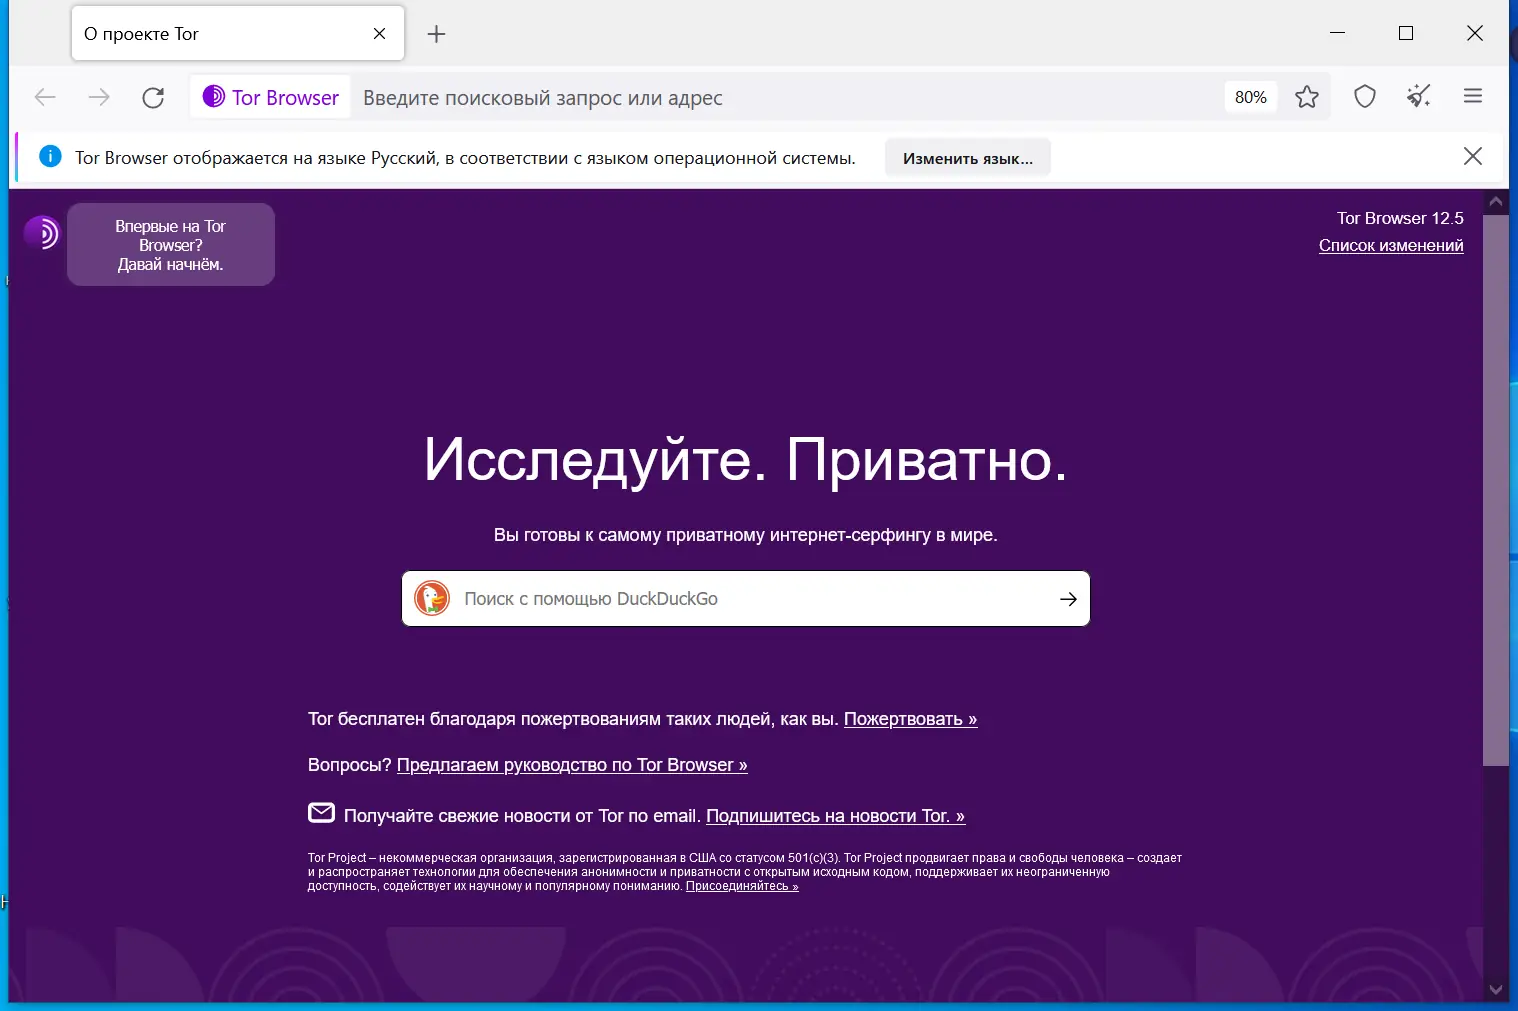Click the email envelope icon
1518x1011 pixels.
pyautogui.click(x=321, y=813)
